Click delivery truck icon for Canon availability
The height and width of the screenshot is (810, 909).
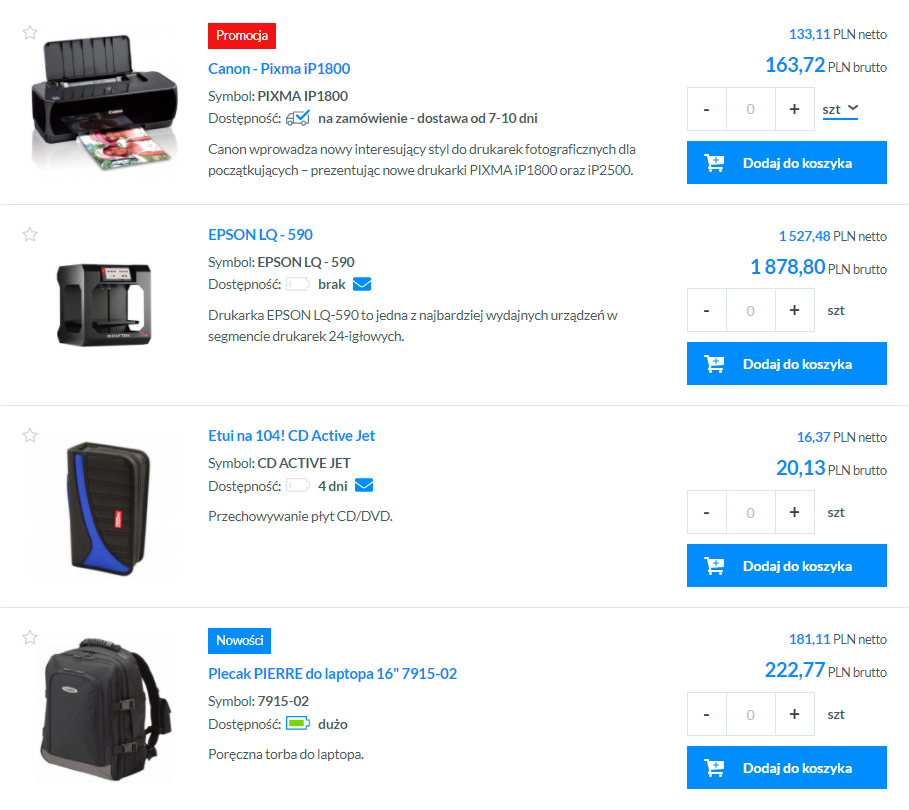tap(298, 118)
